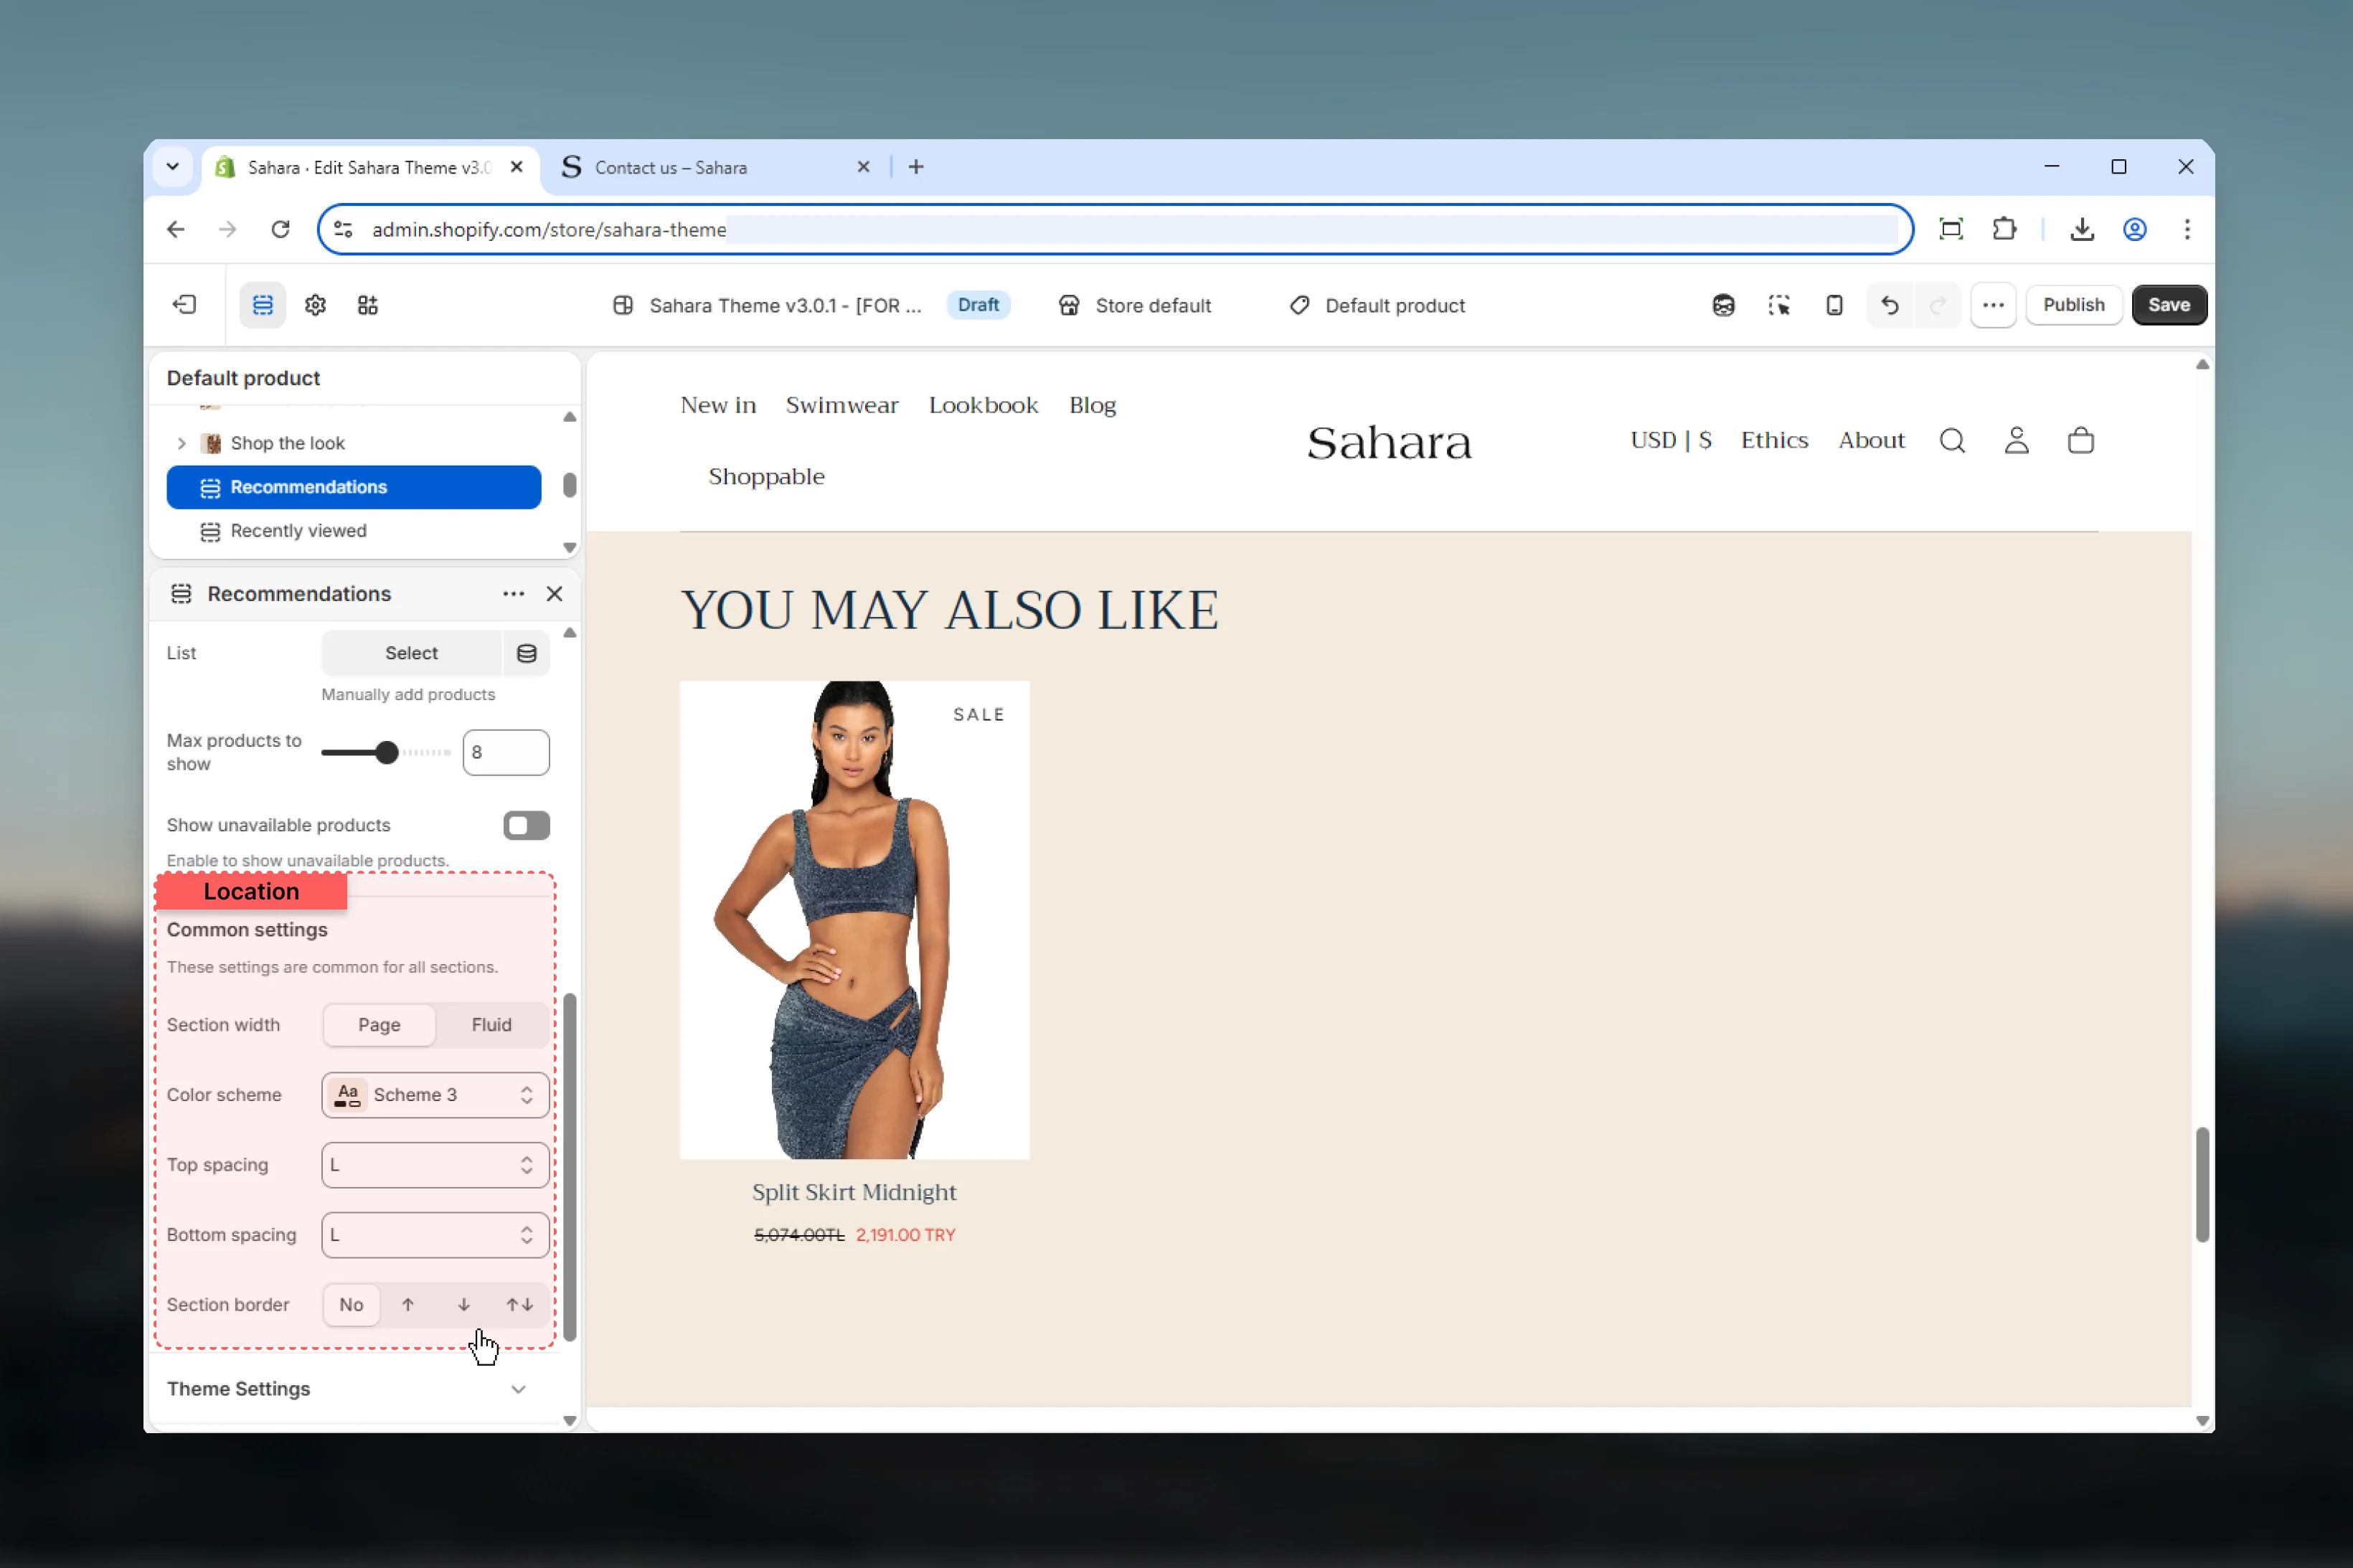Click the Split Skirt Midnight product image
This screenshot has height=1568, width=2353.
(x=854, y=920)
